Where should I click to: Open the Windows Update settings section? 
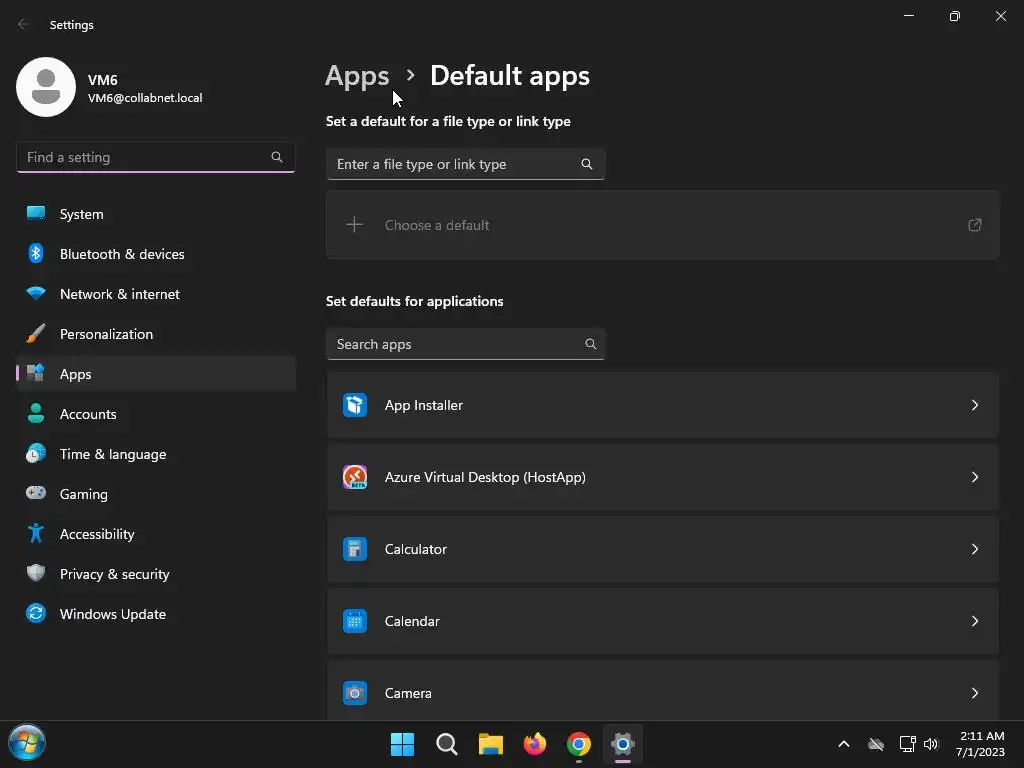pos(112,614)
